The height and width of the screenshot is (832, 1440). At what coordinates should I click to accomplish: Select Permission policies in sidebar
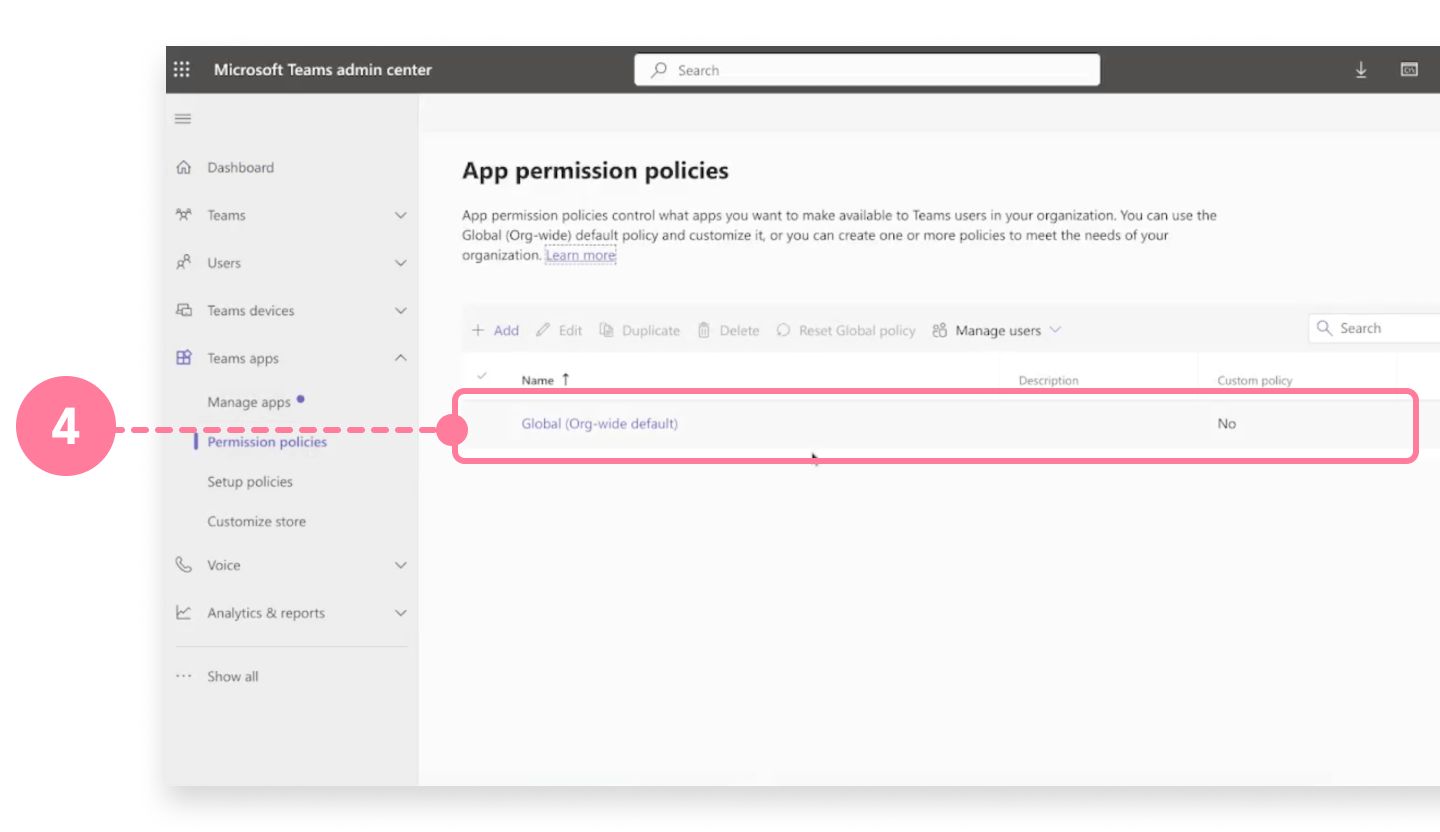pos(267,442)
